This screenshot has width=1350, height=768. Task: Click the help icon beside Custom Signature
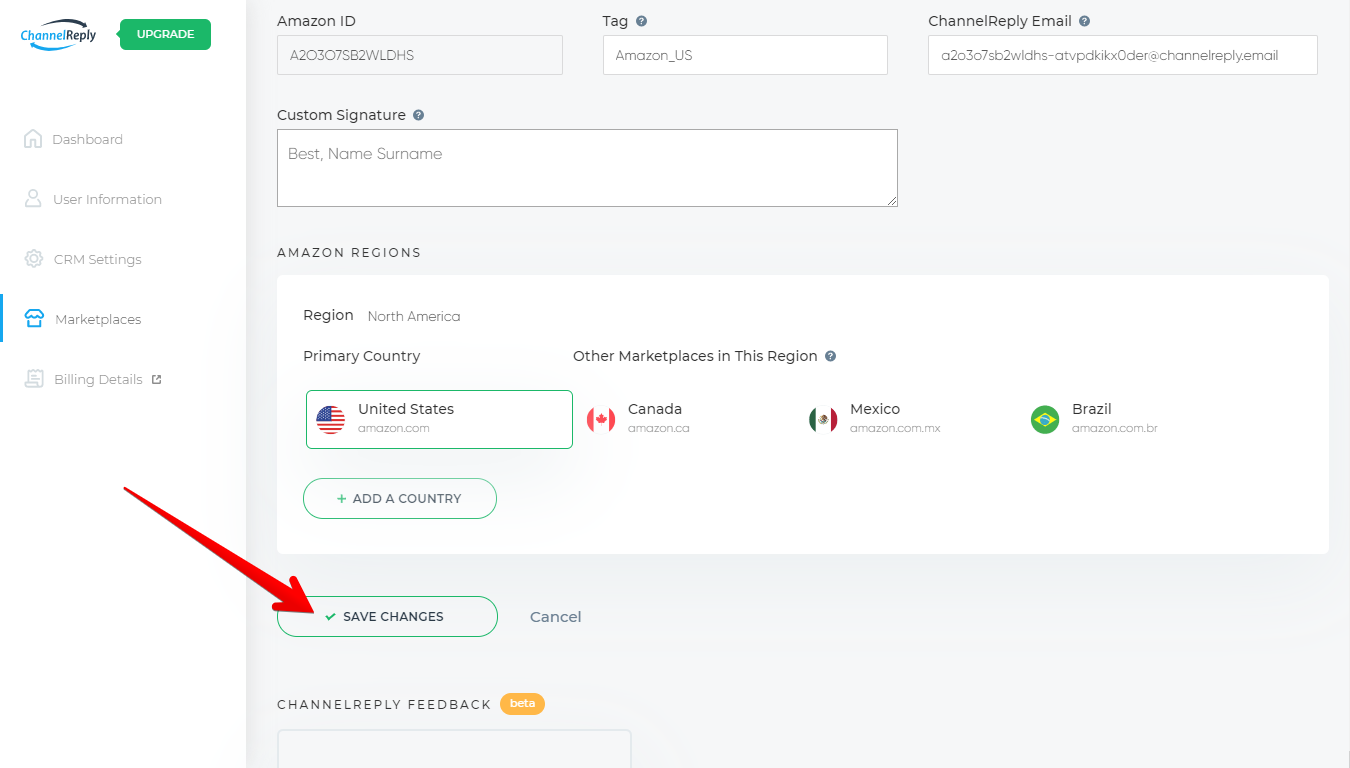pyautogui.click(x=418, y=115)
